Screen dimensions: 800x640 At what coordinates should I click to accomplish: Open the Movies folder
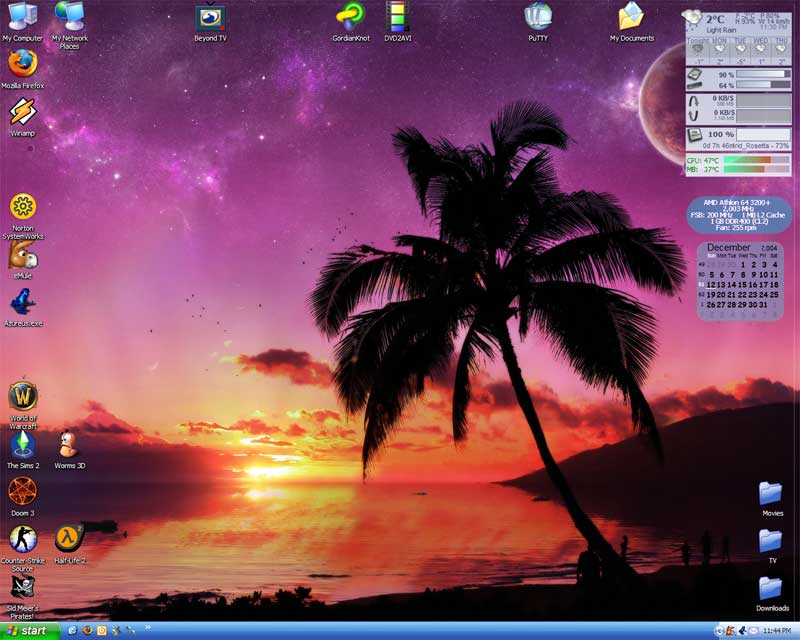point(771,493)
